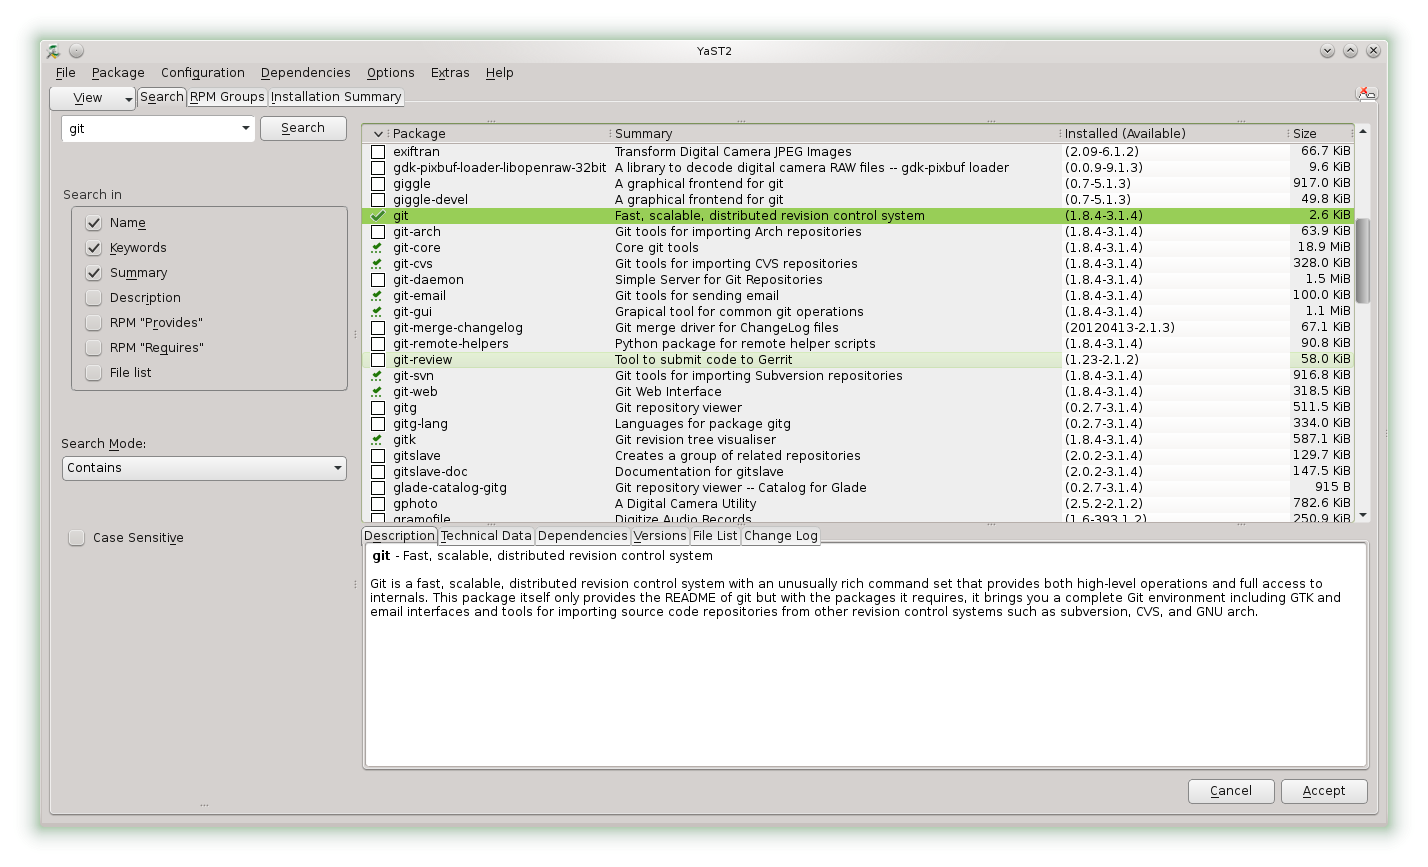The height and width of the screenshot is (867, 1428).
Task: Sort by the Size column header
Action: tap(1320, 134)
